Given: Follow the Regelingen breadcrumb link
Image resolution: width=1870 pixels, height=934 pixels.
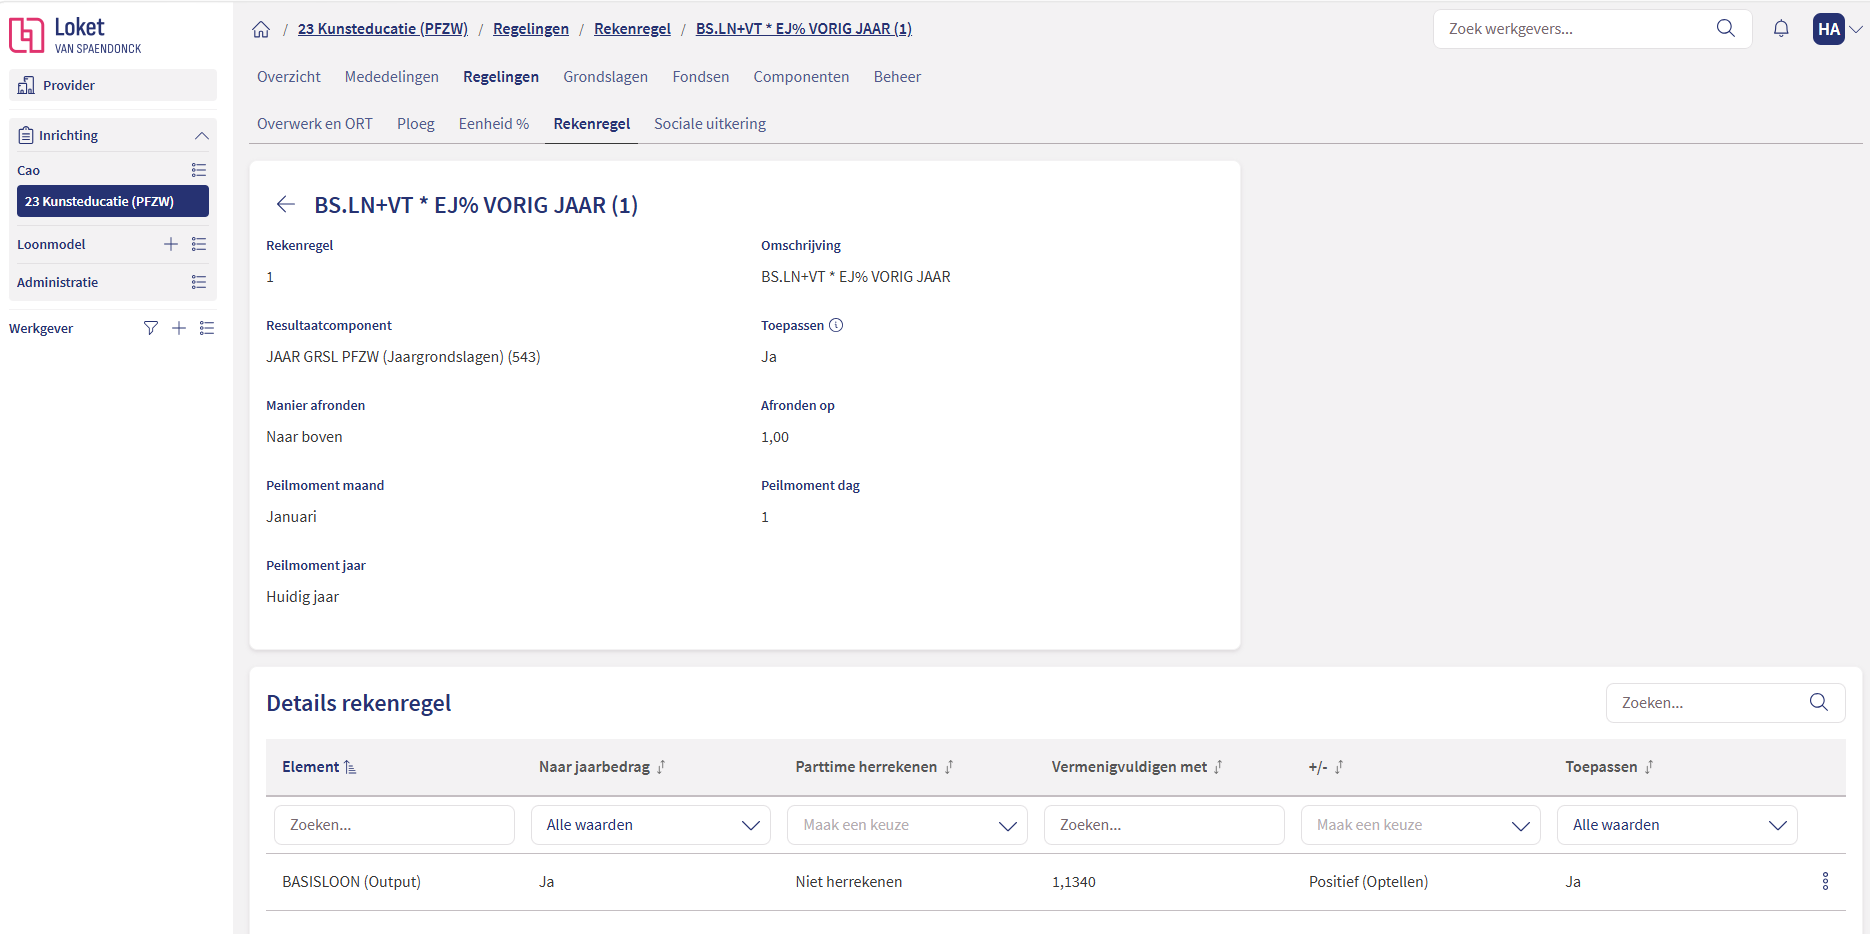Looking at the screenshot, I should (x=531, y=29).
